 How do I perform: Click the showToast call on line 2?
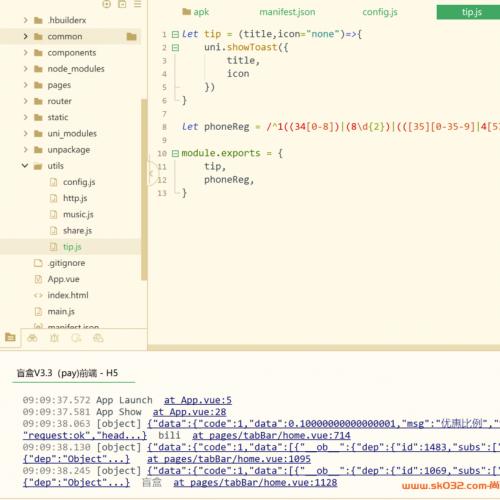coord(252,47)
